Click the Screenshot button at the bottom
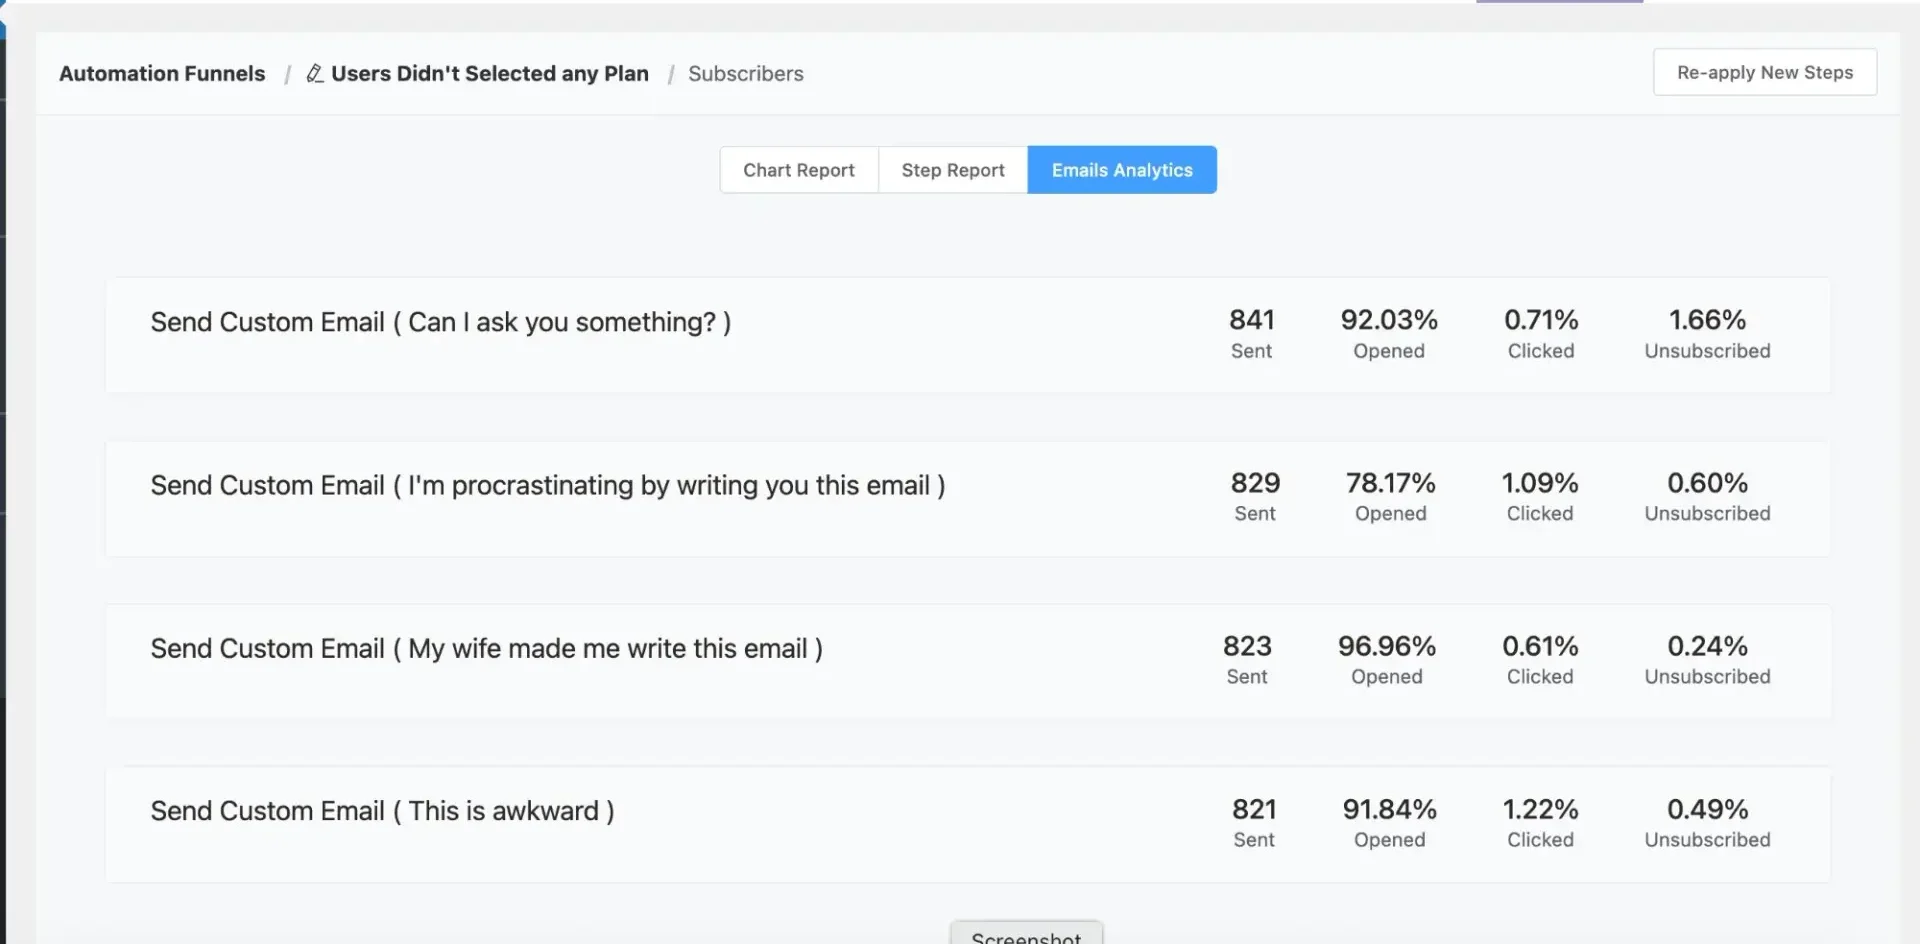The image size is (1920, 944). [1026, 934]
